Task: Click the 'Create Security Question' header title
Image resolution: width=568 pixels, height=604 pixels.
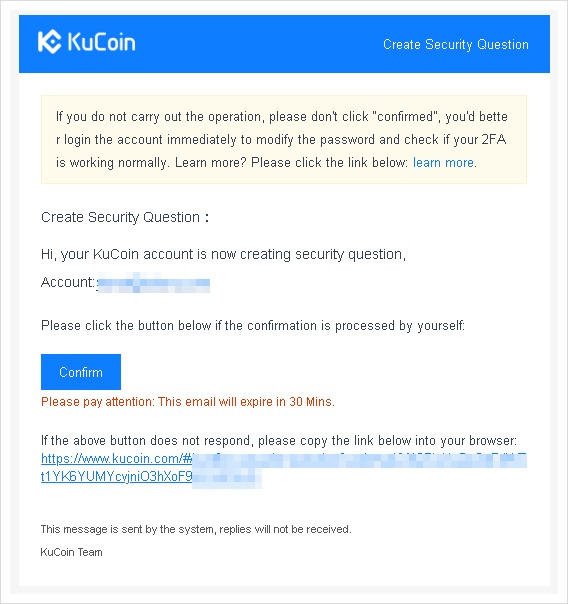Action: click(x=456, y=45)
